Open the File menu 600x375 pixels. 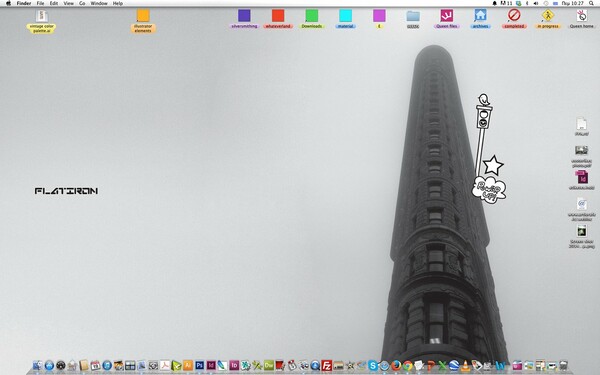[40, 3]
